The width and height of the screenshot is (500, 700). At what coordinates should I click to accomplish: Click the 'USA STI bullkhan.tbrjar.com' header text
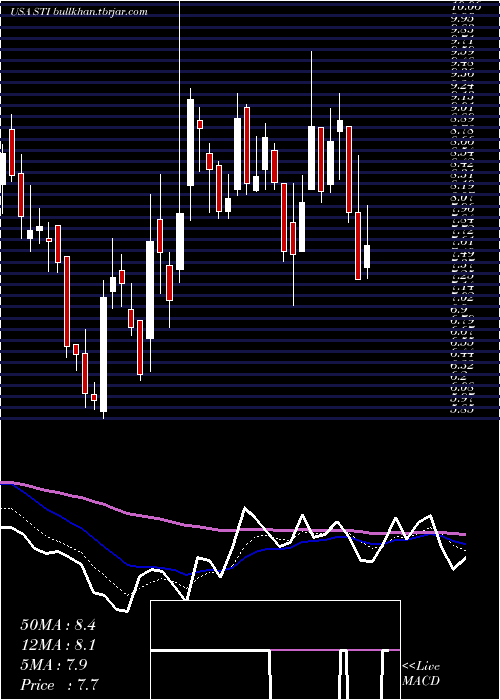(x=79, y=12)
